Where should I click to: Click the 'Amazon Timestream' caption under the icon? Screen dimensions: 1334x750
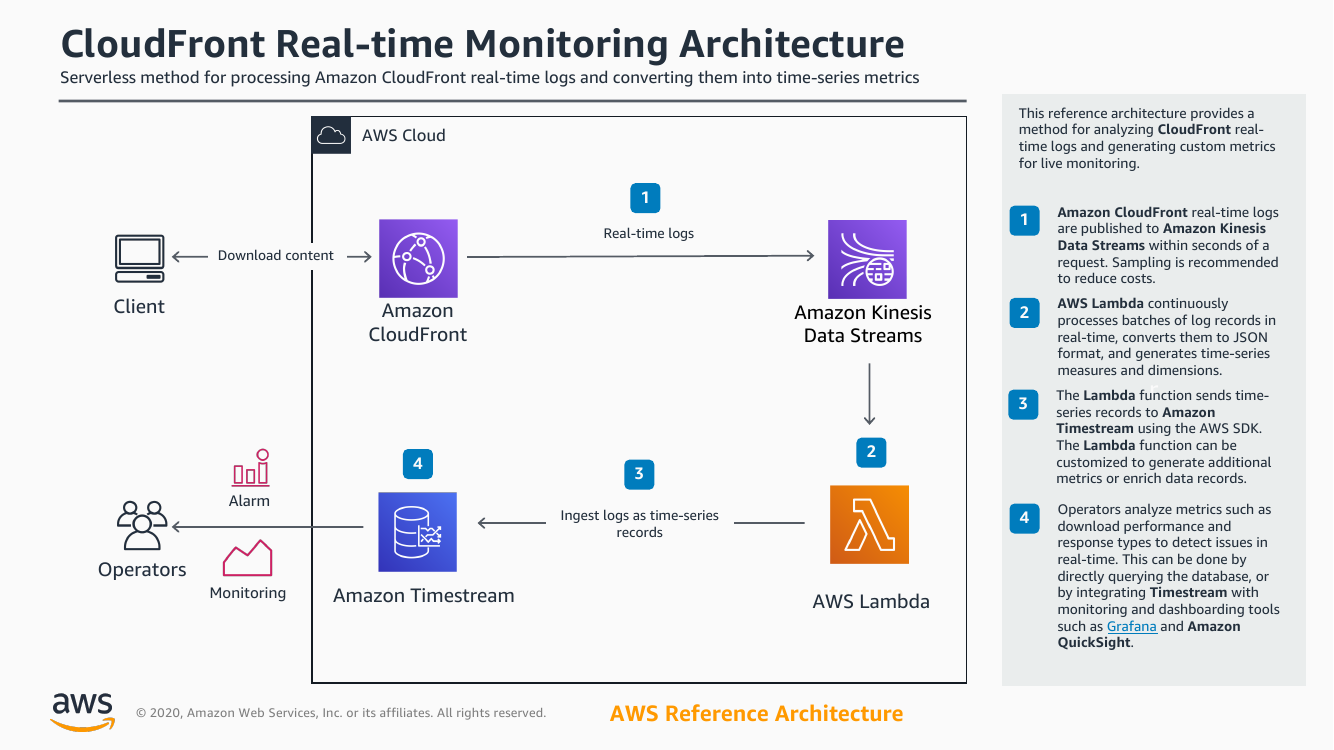[x=424, y=595]
